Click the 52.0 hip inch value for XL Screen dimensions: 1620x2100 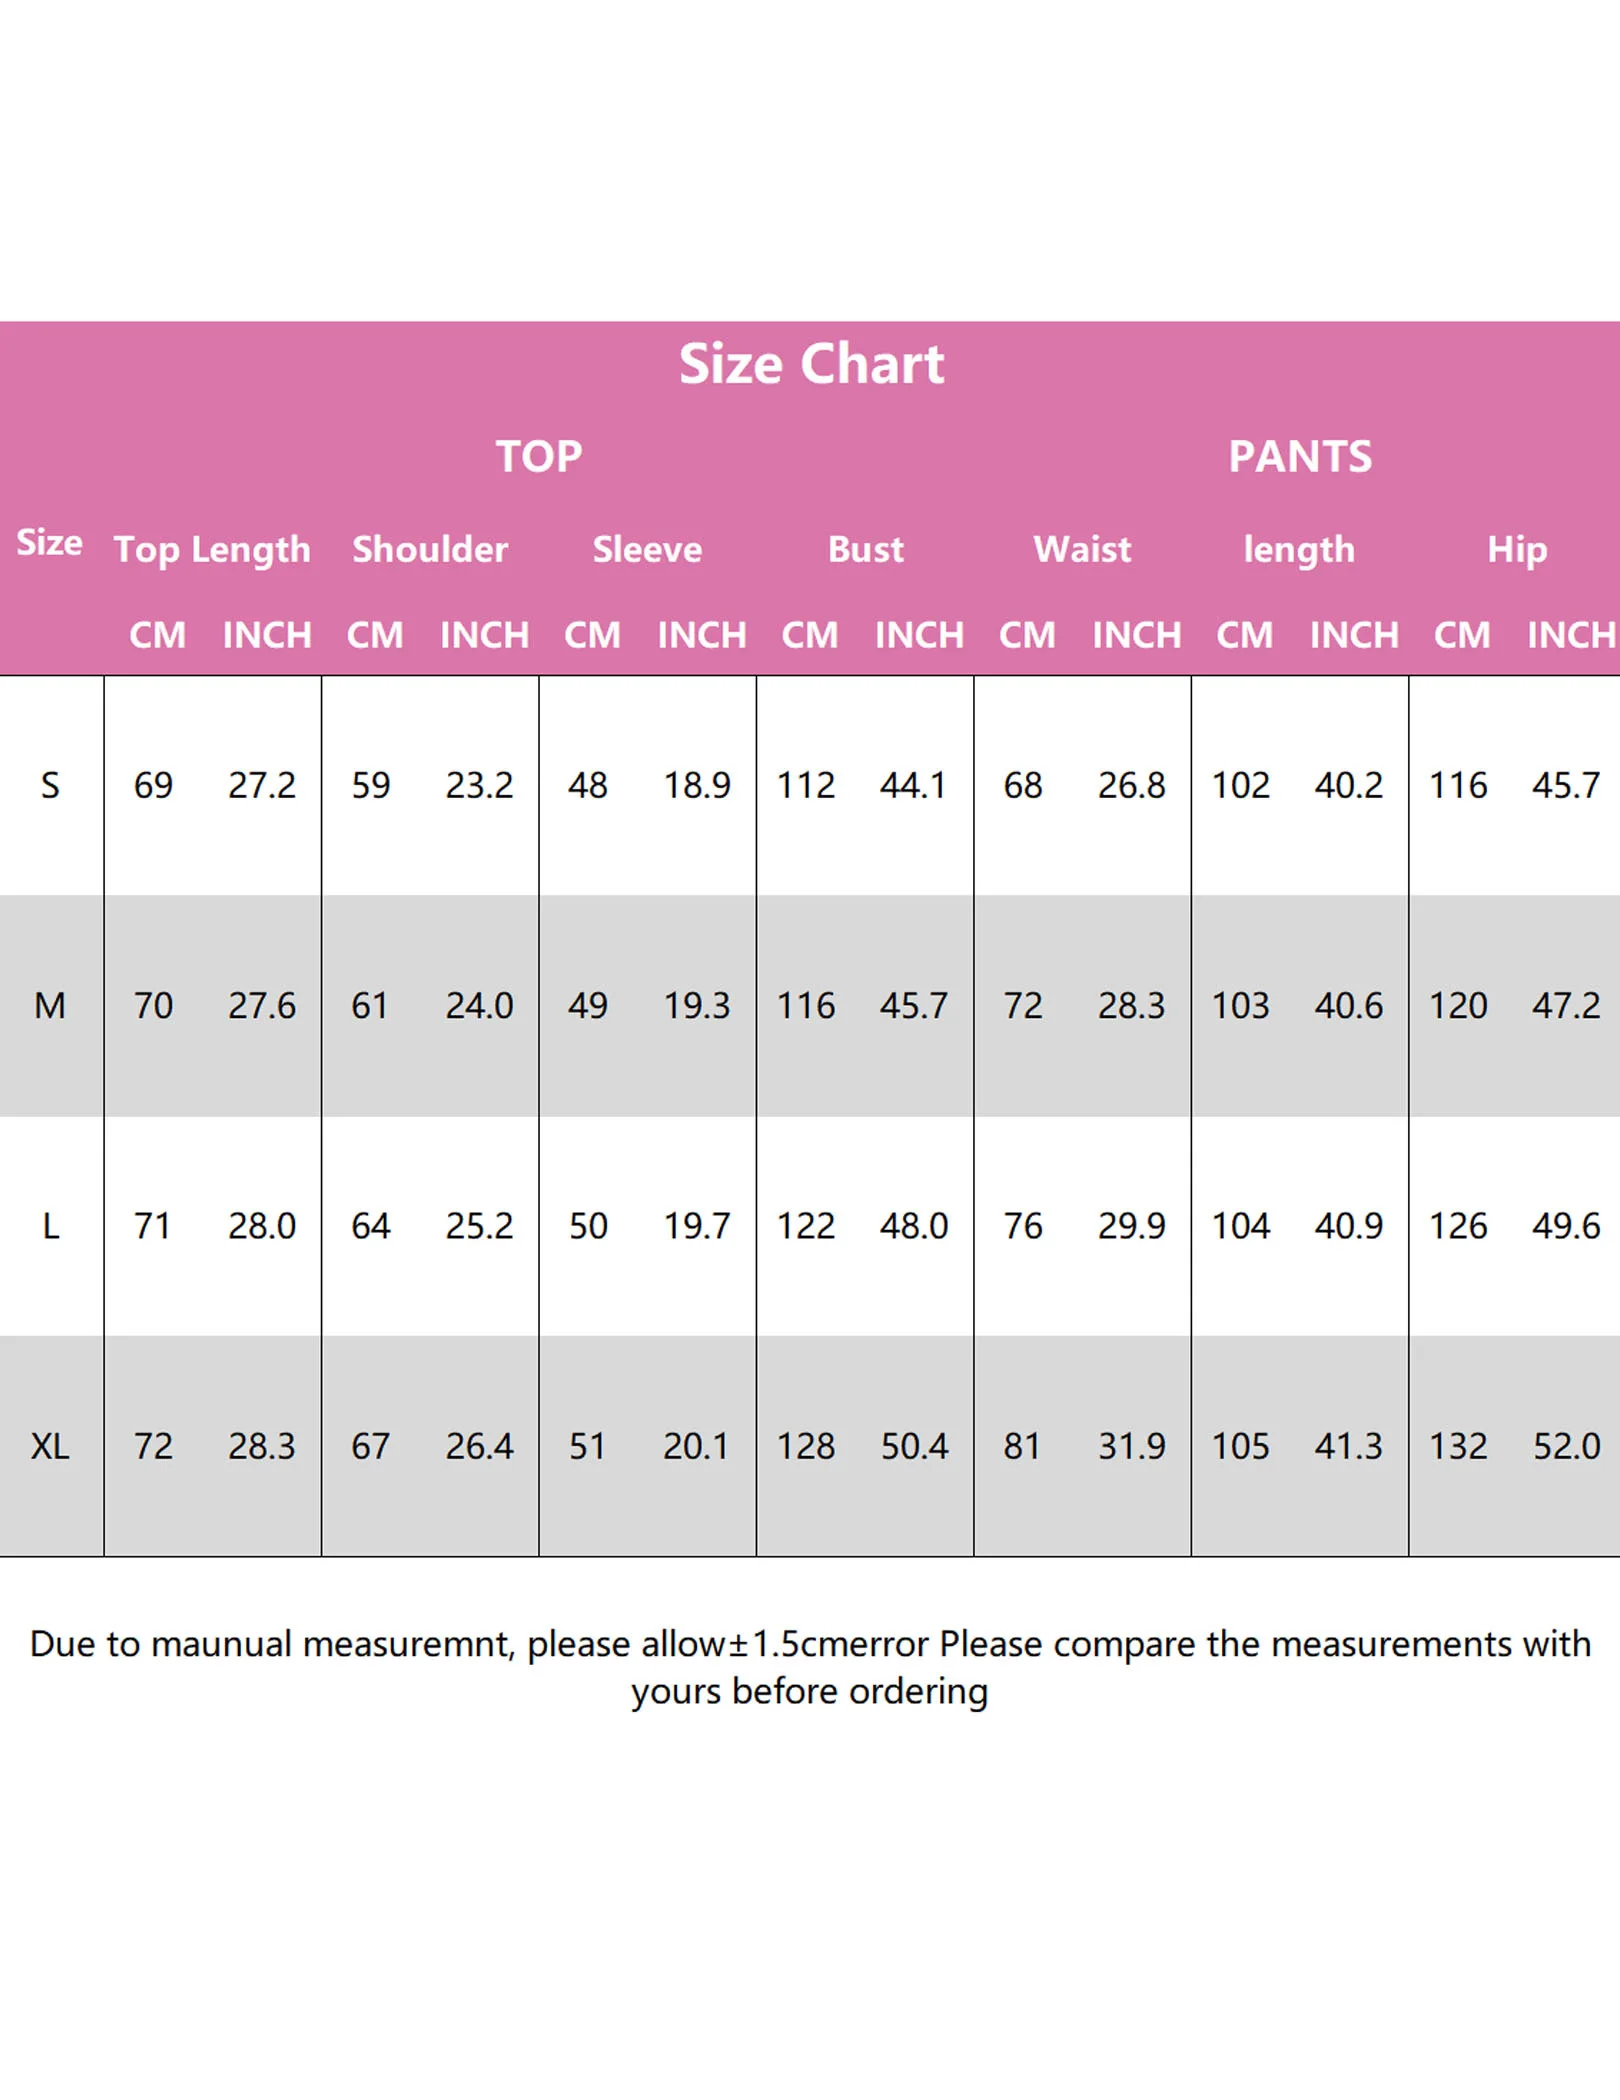1567,1446
